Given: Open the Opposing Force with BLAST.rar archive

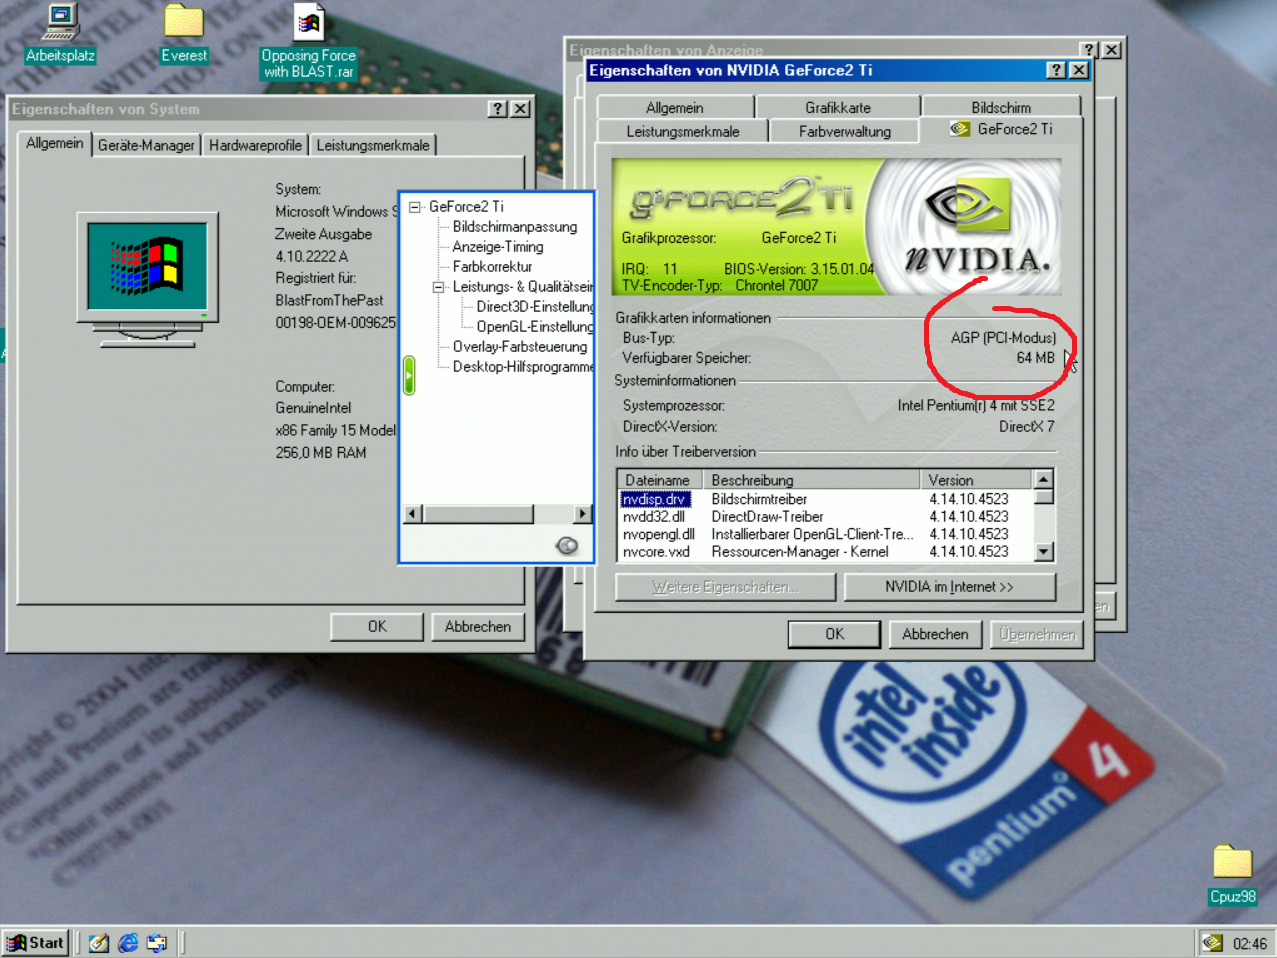Looking at the screenshot, I should tap(308, 20).
